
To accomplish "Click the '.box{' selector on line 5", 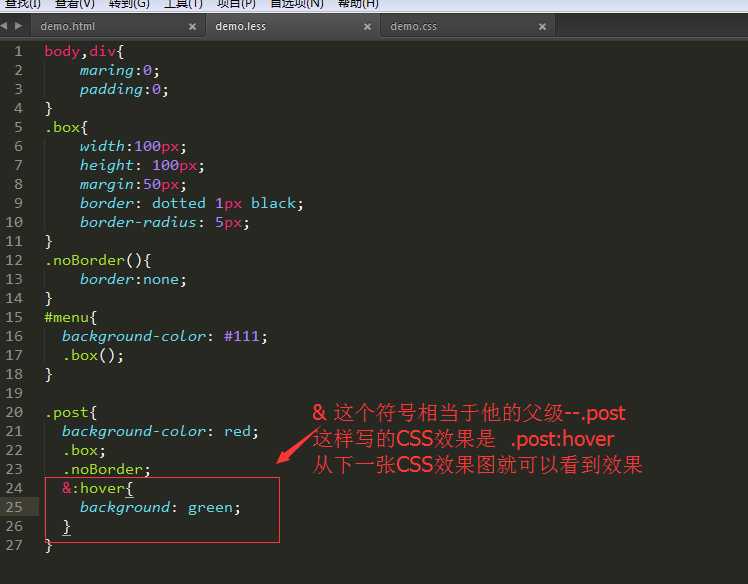I will 66,127.
